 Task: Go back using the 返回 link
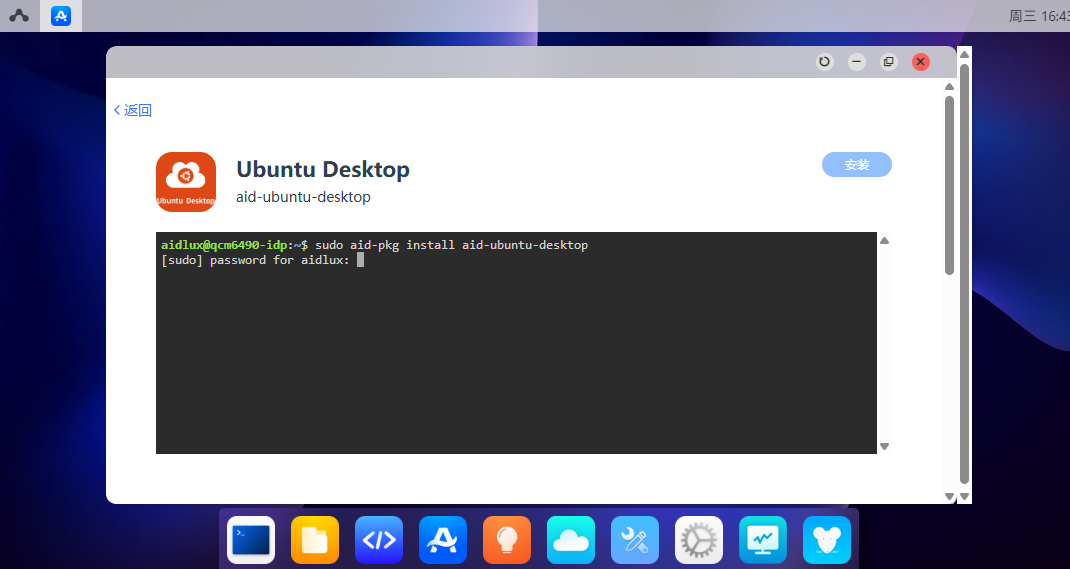pos(133,111)
